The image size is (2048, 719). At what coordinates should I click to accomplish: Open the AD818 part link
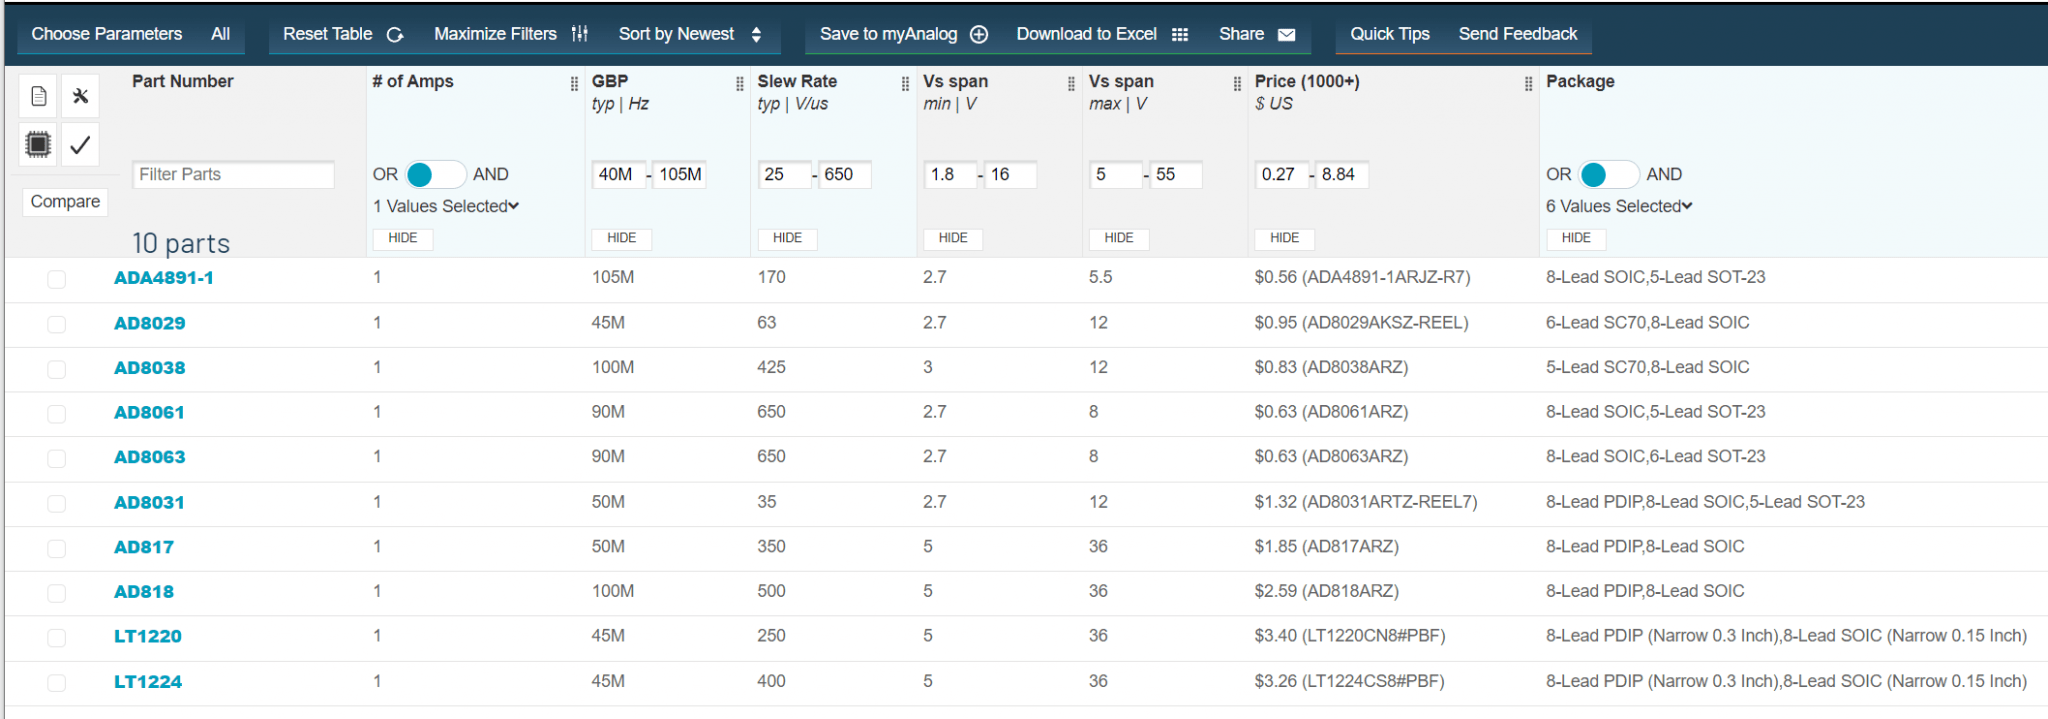[144, 592]
